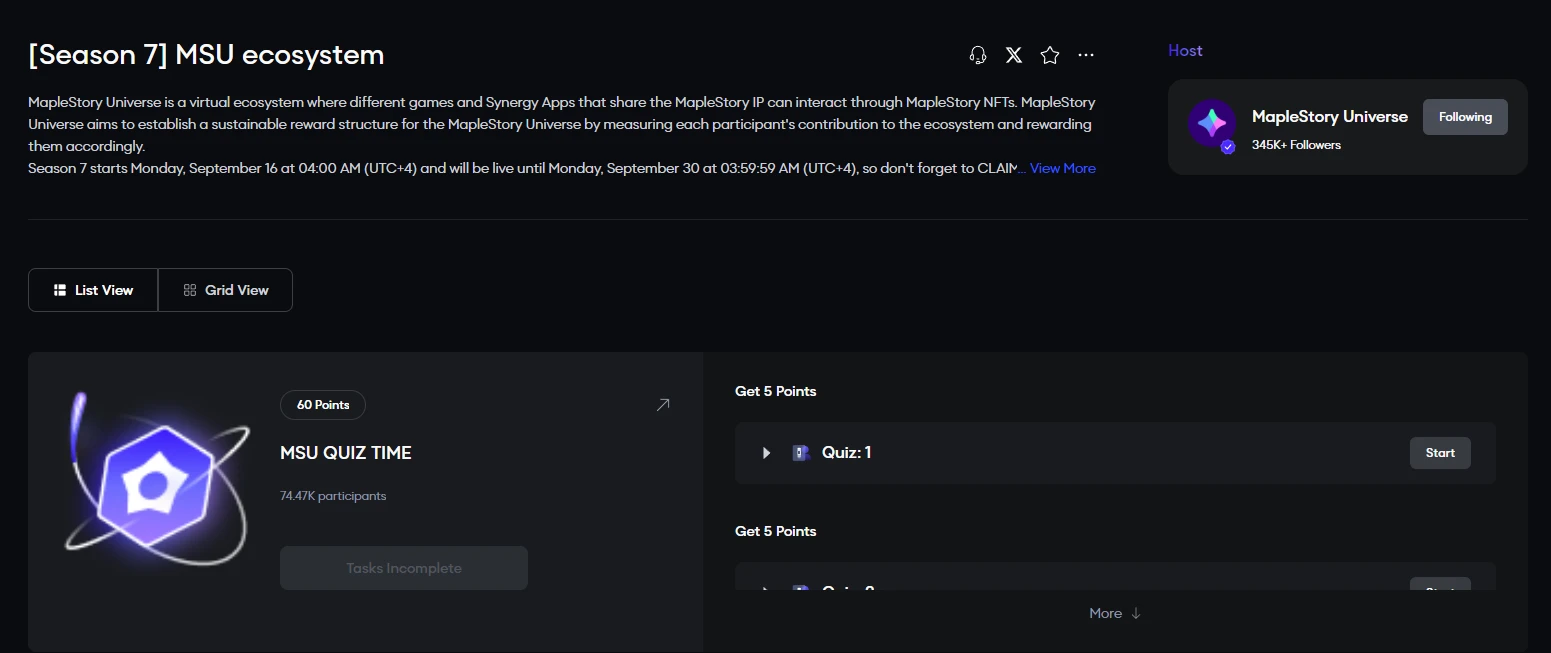Screen dimensions: 1551x653
Task: Click the verified badge on host avatar
Action: click(x=1228, y=147)
